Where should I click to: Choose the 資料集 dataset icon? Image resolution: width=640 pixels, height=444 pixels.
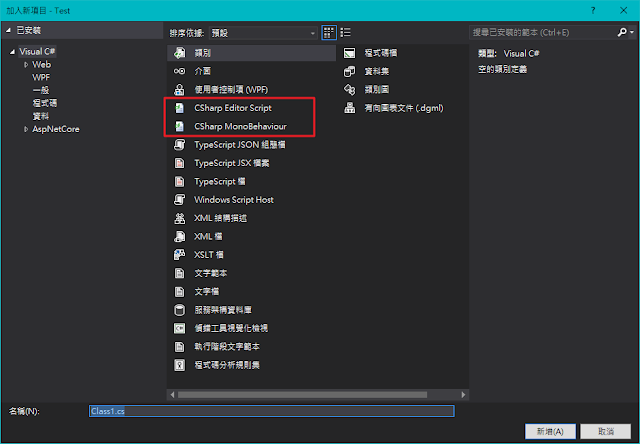point(350,71)
